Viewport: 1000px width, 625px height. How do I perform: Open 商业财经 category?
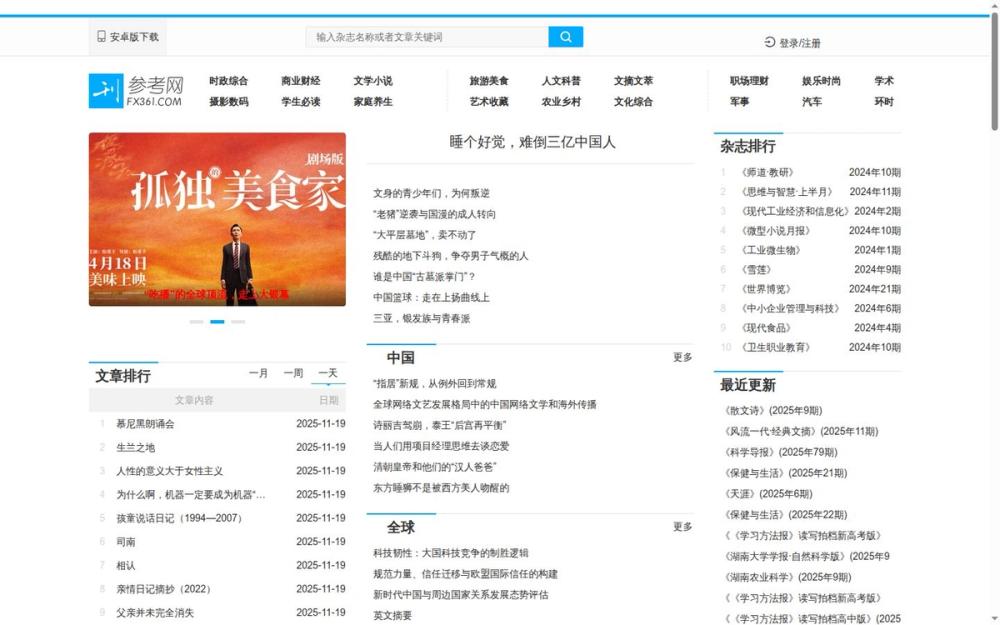point(300,81)
